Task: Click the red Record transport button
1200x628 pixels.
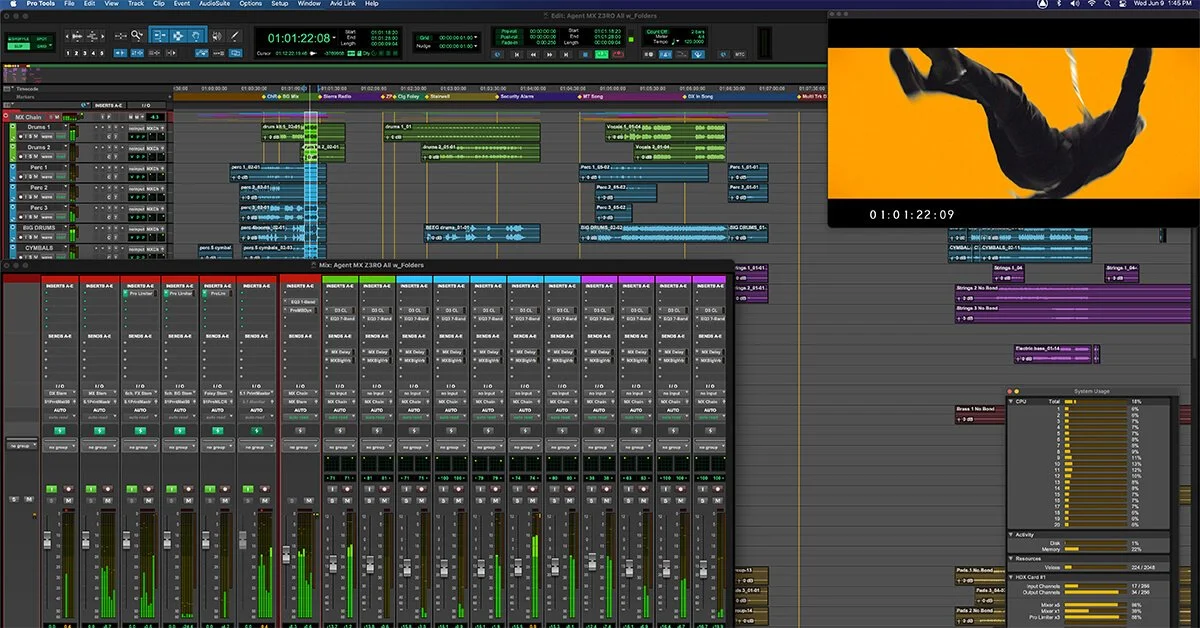Action: (618, 54)
